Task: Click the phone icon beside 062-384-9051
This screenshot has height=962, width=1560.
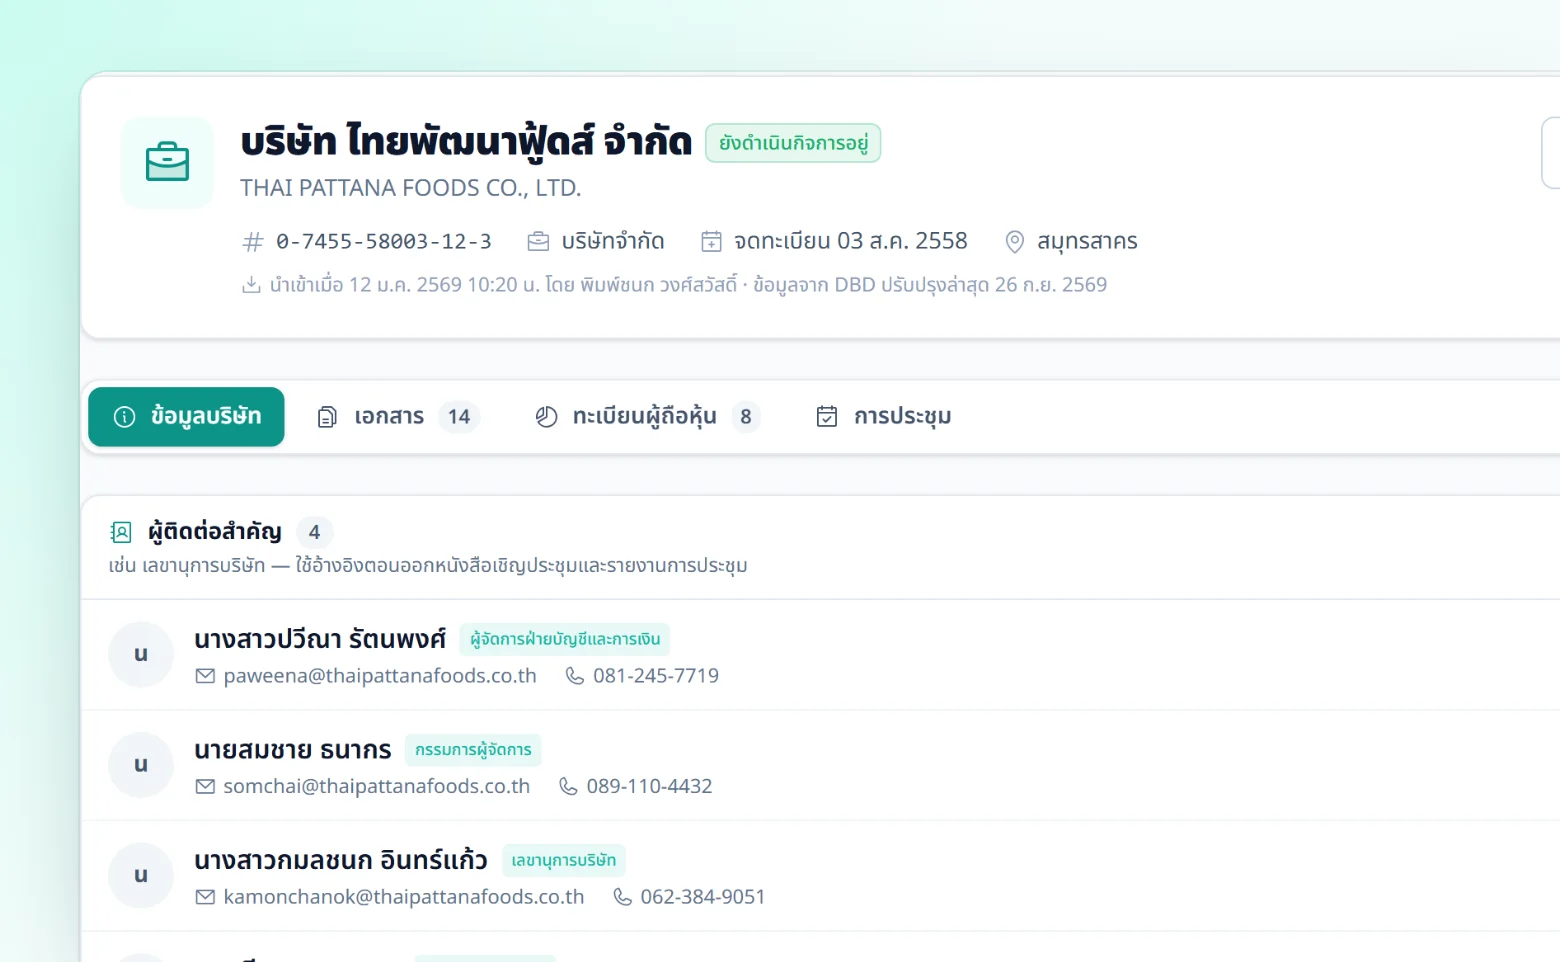Action: pyautogui.click(x=622, y=897)
